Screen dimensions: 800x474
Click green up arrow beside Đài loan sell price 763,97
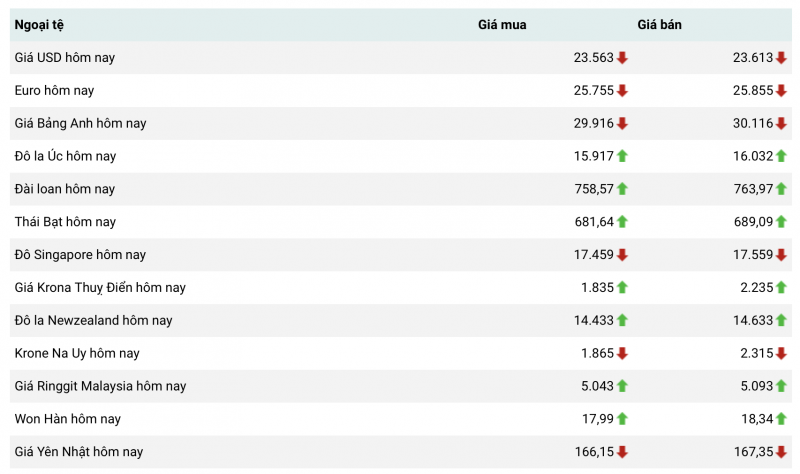click(x=781, y=189)
